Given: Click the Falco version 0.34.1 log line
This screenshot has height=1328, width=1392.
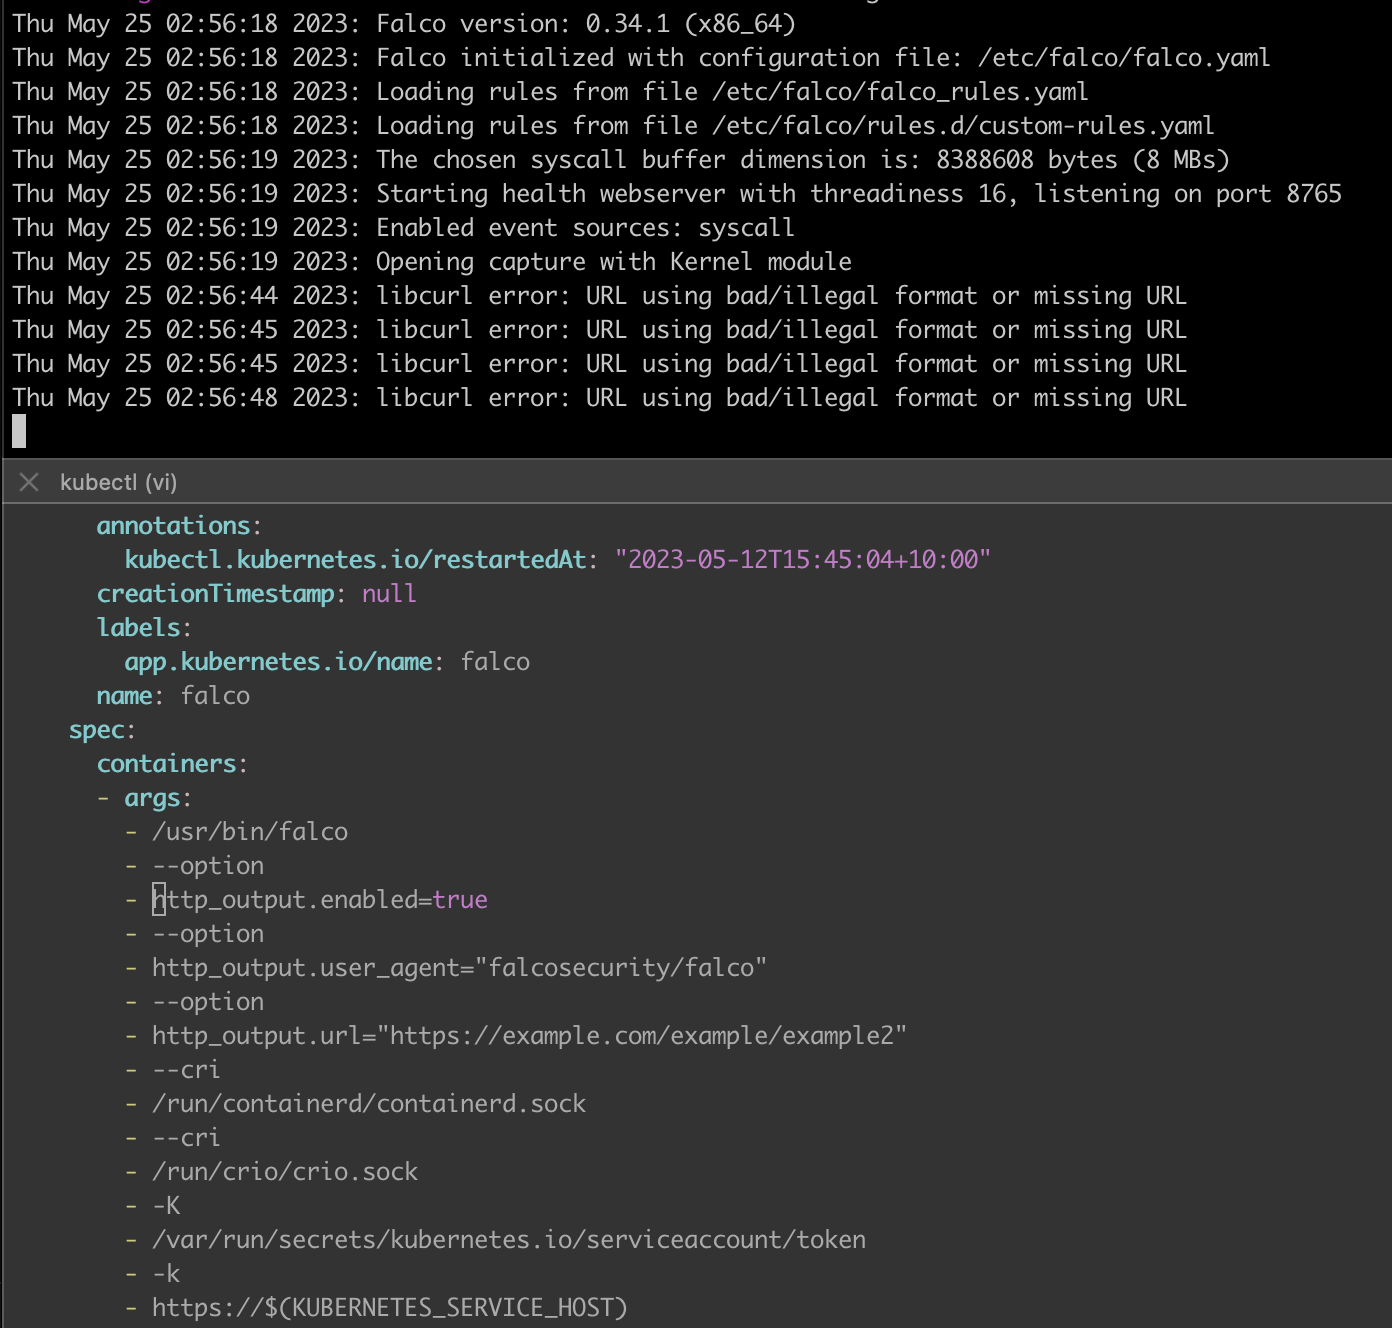Looking at the screenshot, I should click(585, 23).
